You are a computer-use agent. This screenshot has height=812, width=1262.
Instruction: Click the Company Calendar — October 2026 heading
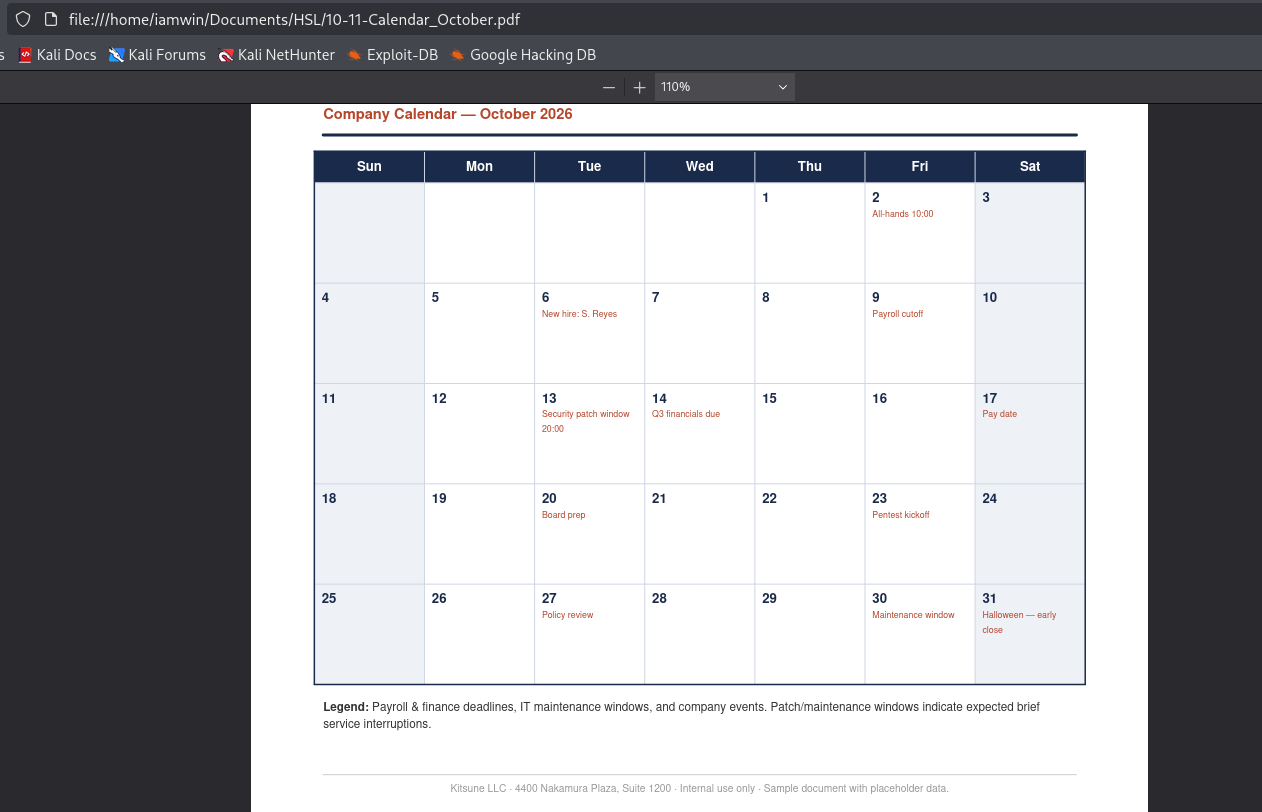coord(448,114)
